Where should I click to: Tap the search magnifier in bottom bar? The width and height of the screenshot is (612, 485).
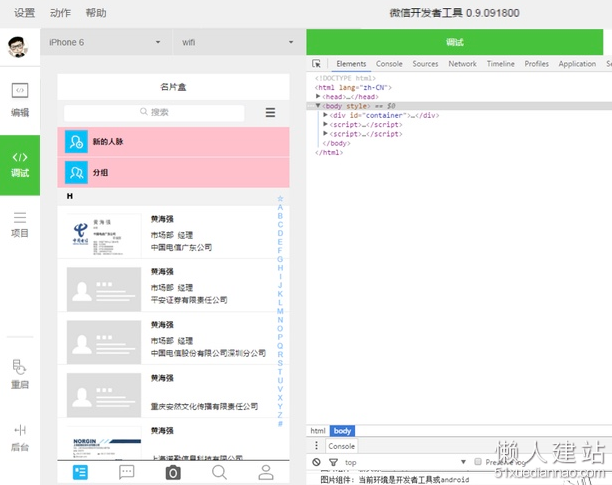(x=219, y=472)
